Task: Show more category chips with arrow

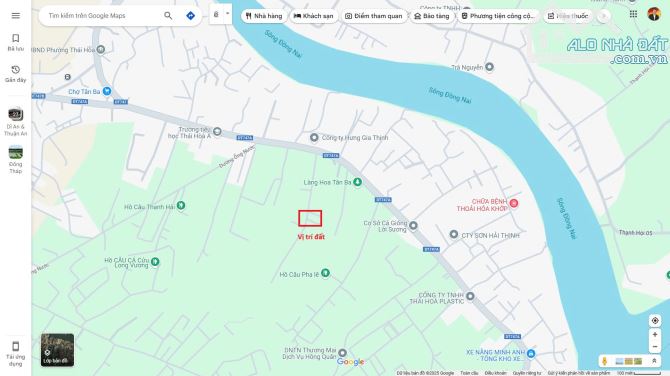Action: point(603,16)
